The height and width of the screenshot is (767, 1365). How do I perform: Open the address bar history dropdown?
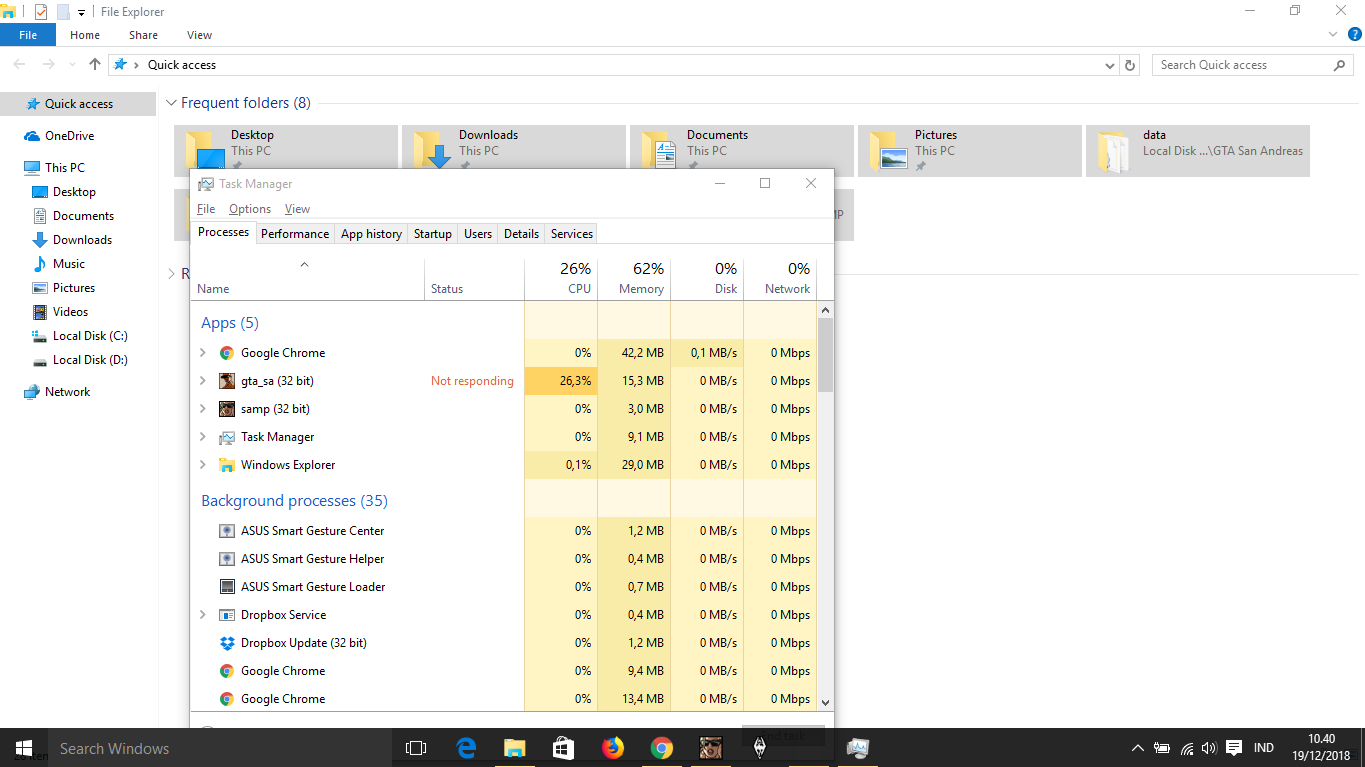(x=1110, y=65)
